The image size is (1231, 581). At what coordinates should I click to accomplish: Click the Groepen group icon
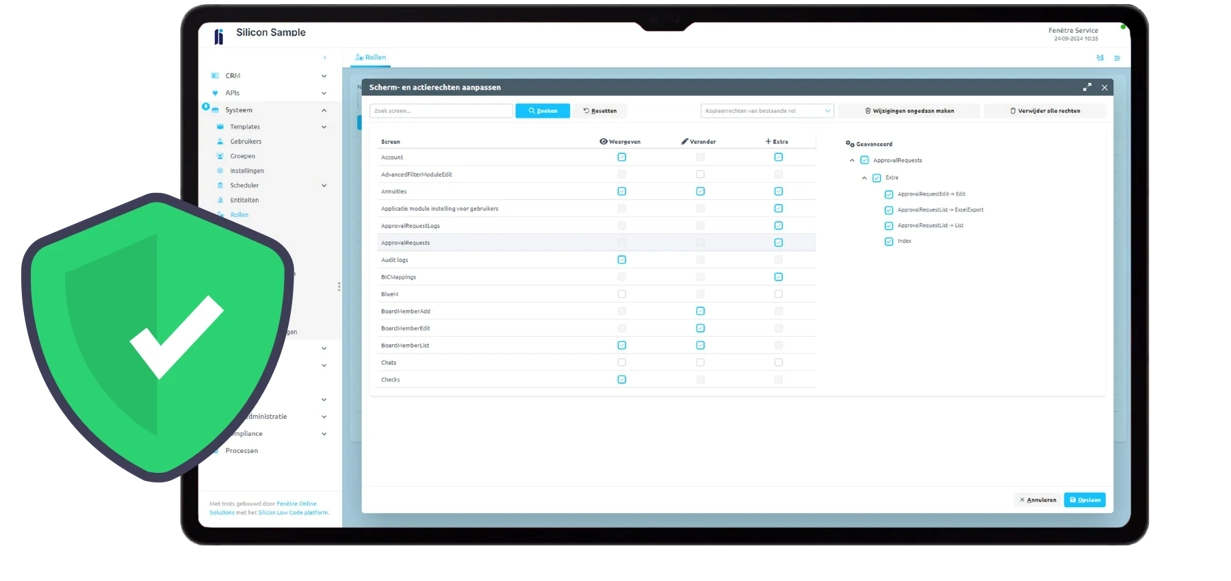(220, 156)
